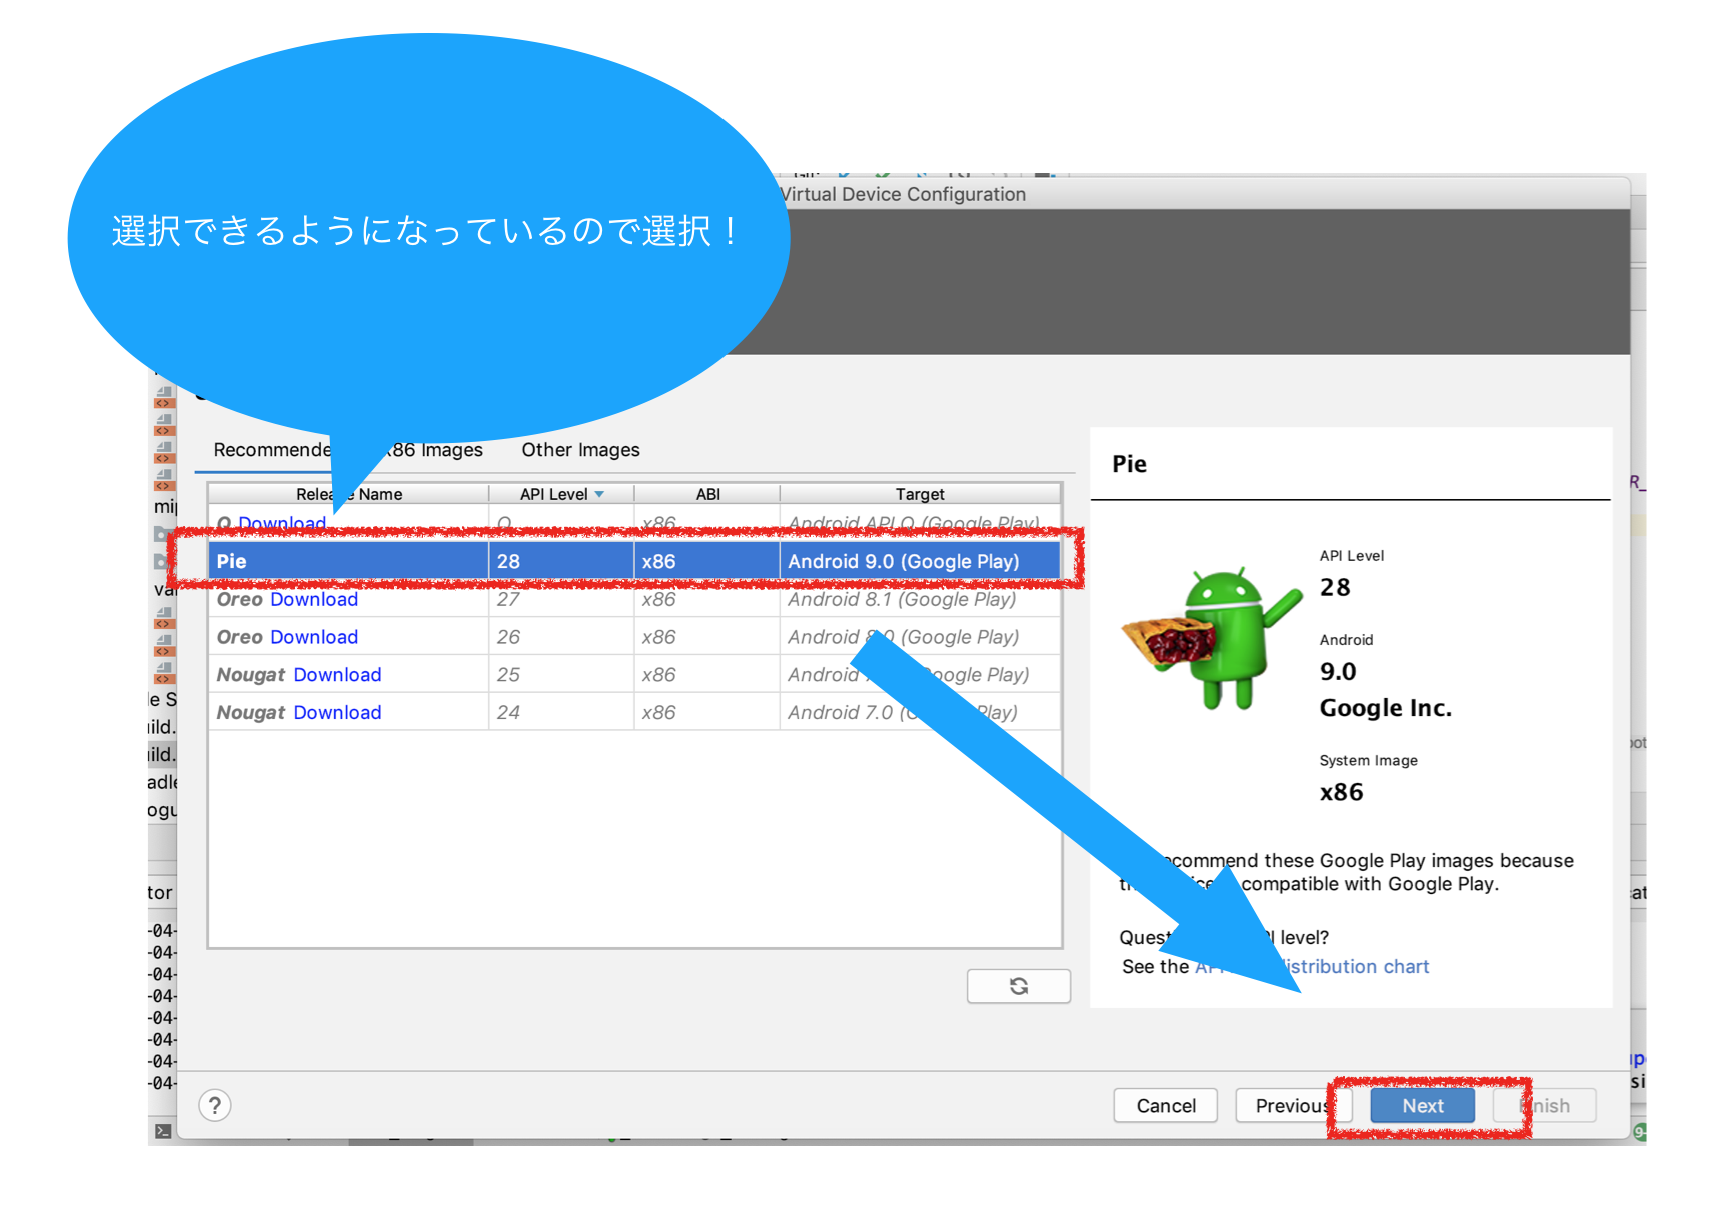Click the Android 9.0 (Google Play) target cell
Viewport: 1712px width, 1206px height.
pos(920,561)
